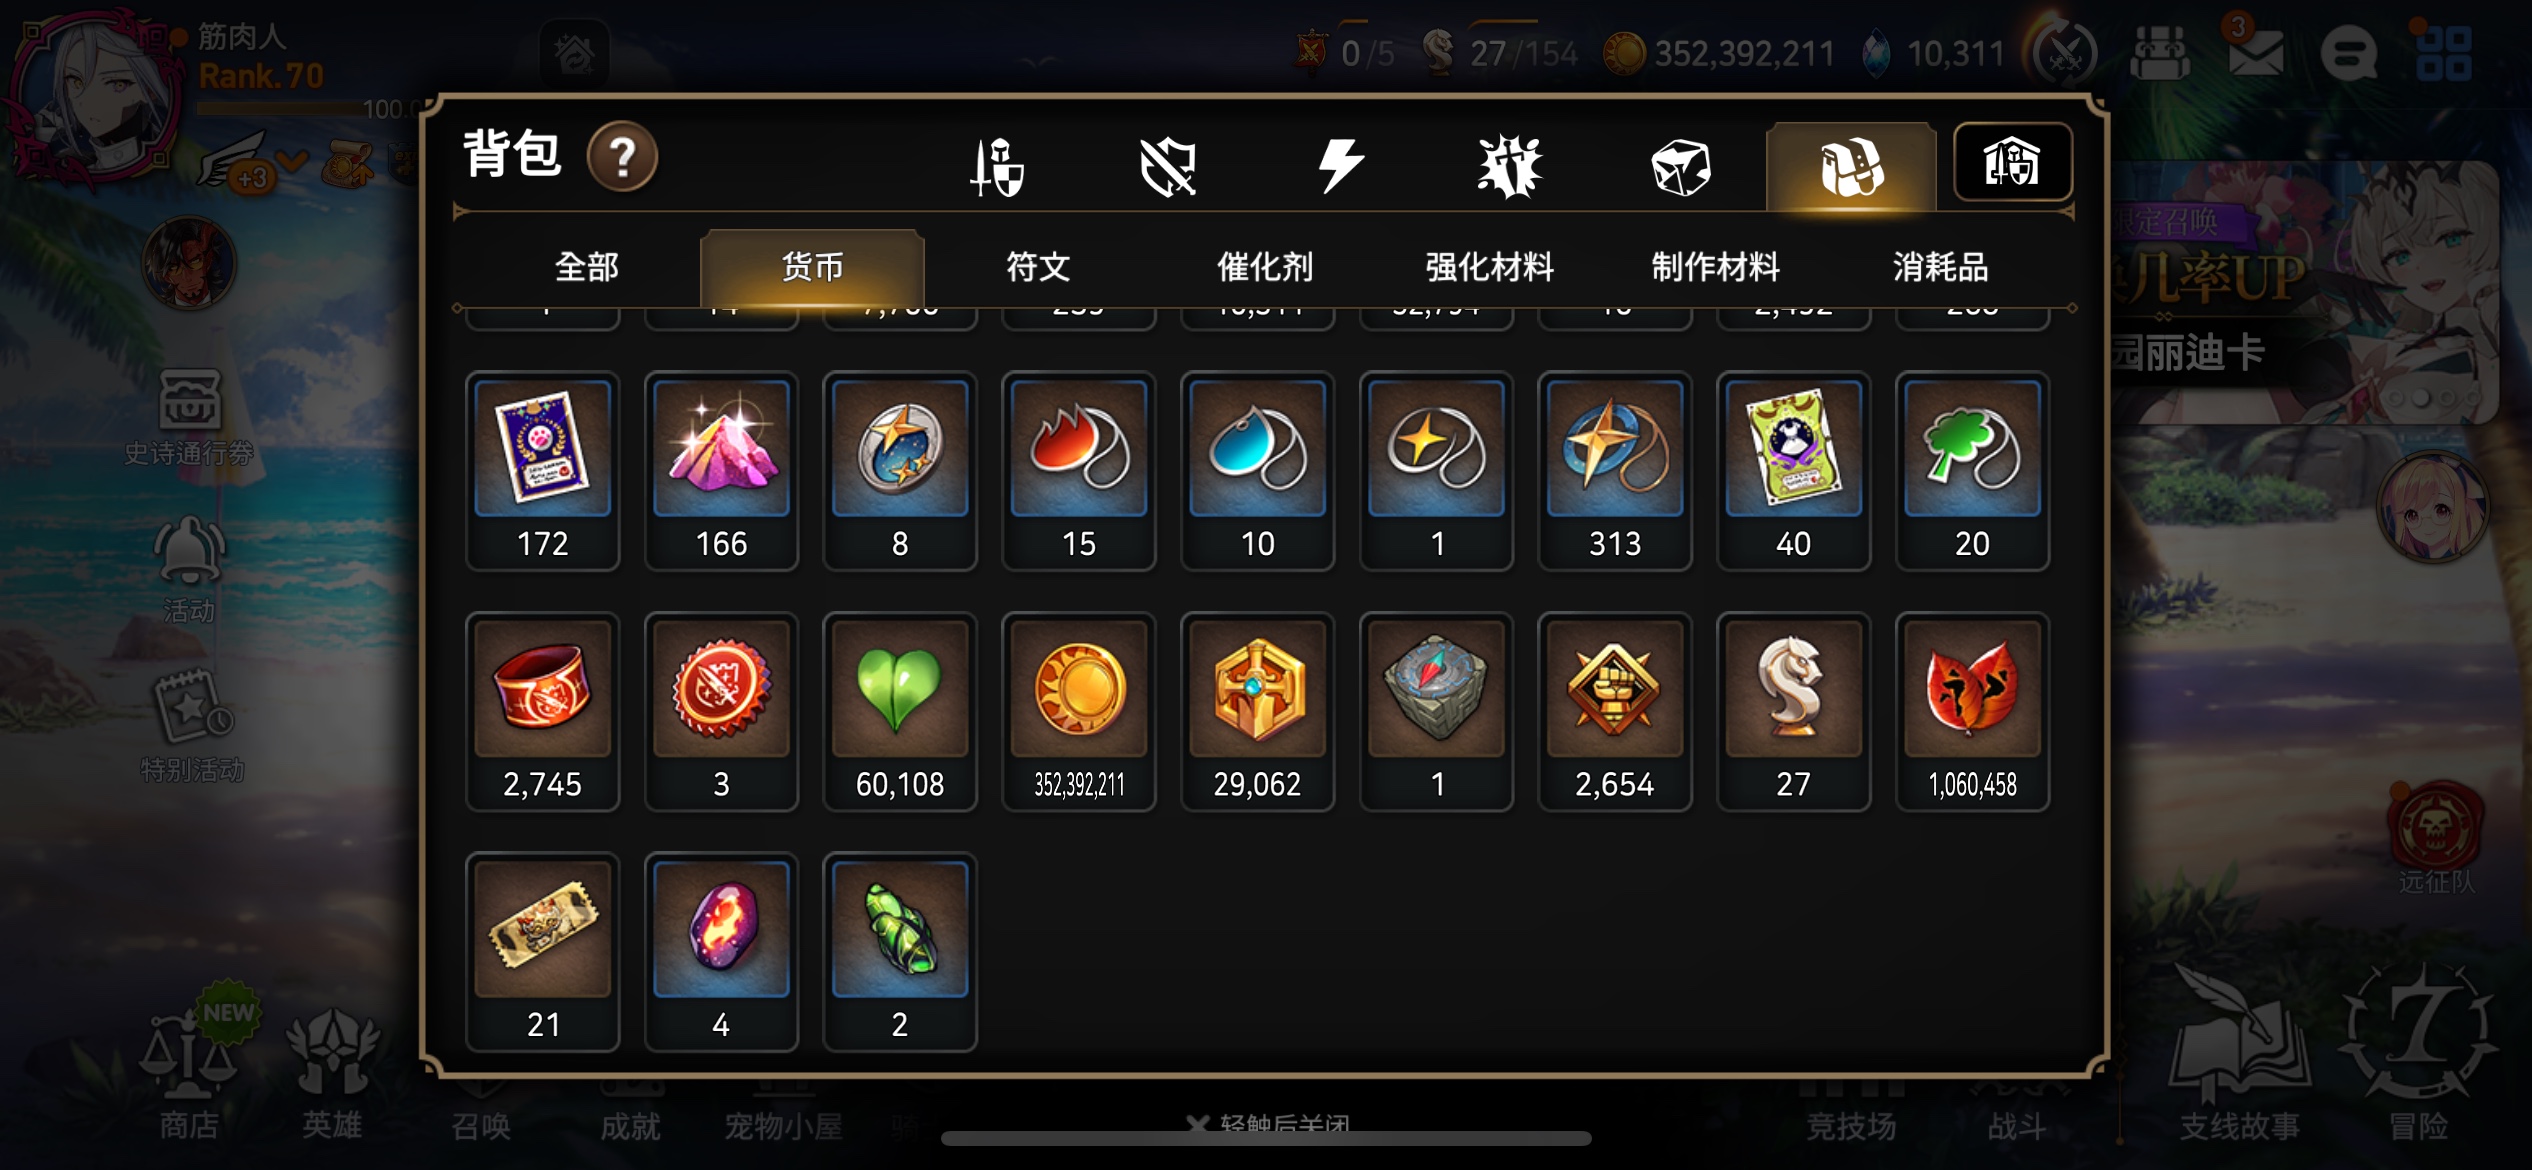Open the helmet storage icon button
Screen dimensions: 2532x1170
pos(2012,163)
